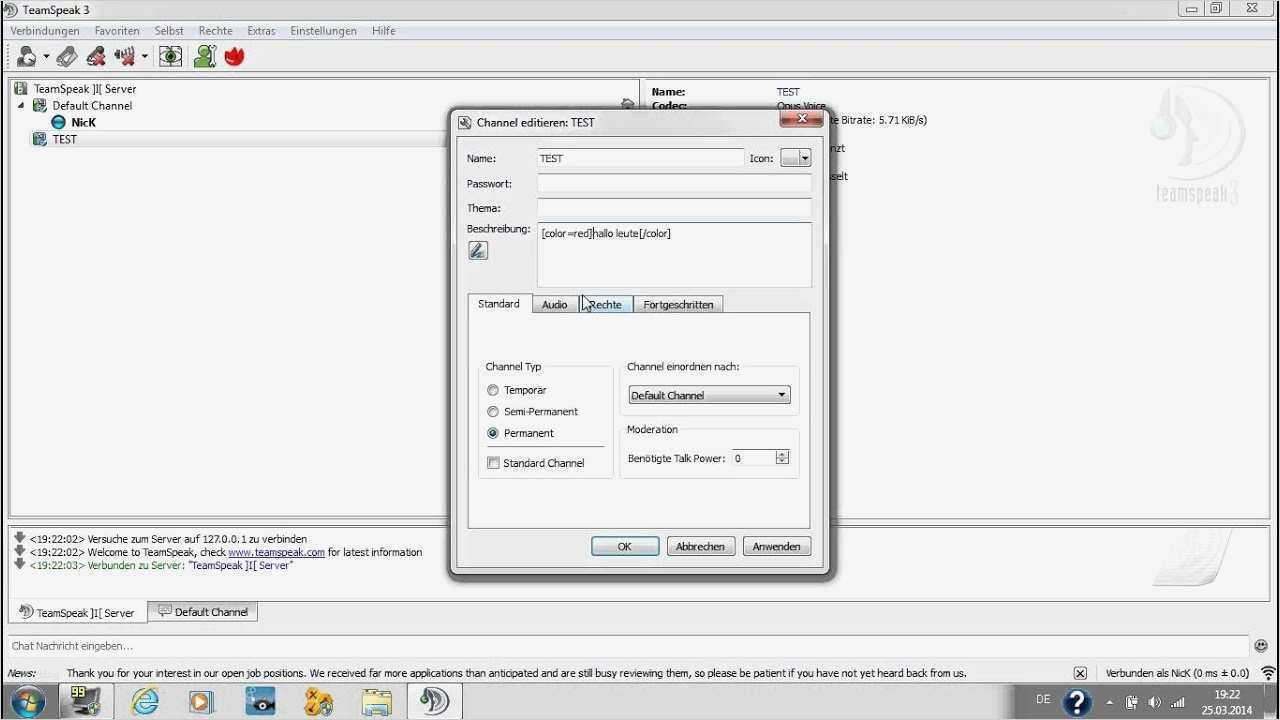This screenshot has height=720, width=1280.
Task: Open the Windows Start menu
Action: [x=27, y=701]
